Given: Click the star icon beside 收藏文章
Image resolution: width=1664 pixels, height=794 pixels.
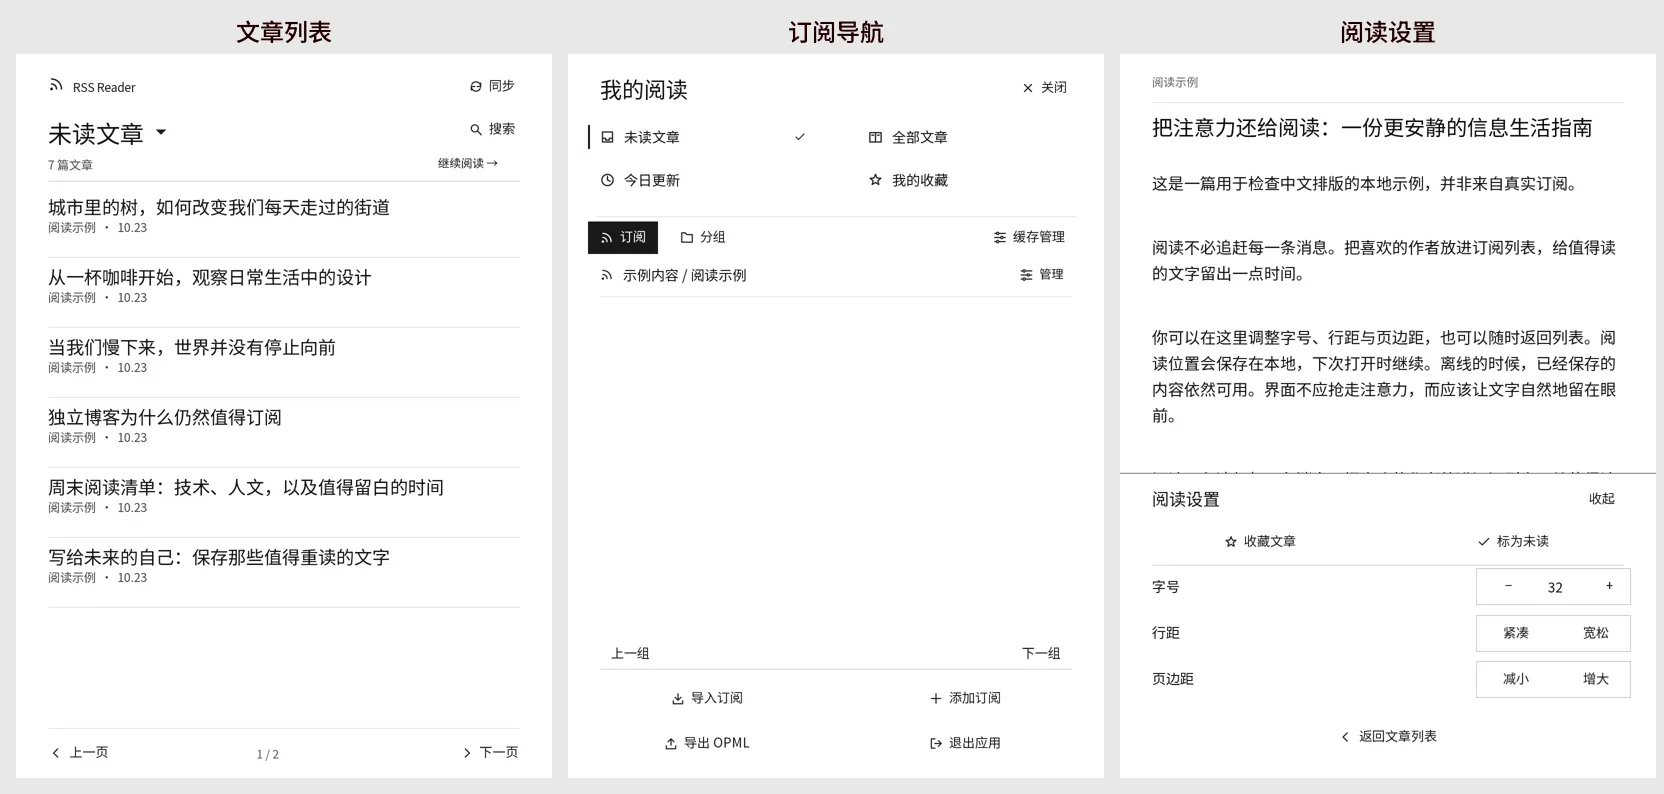Looking at the screenshot, I should [1231, 542].
